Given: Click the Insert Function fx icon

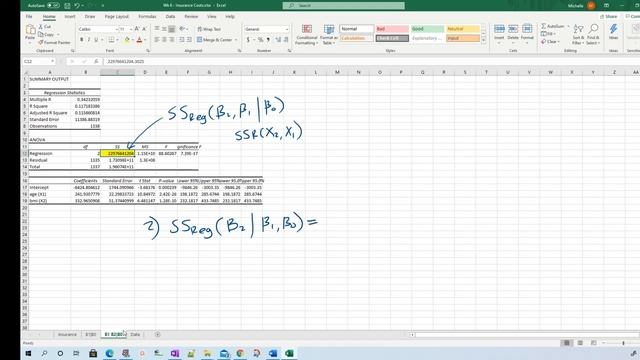Looking at the screenshot, I should pos(96,61).
